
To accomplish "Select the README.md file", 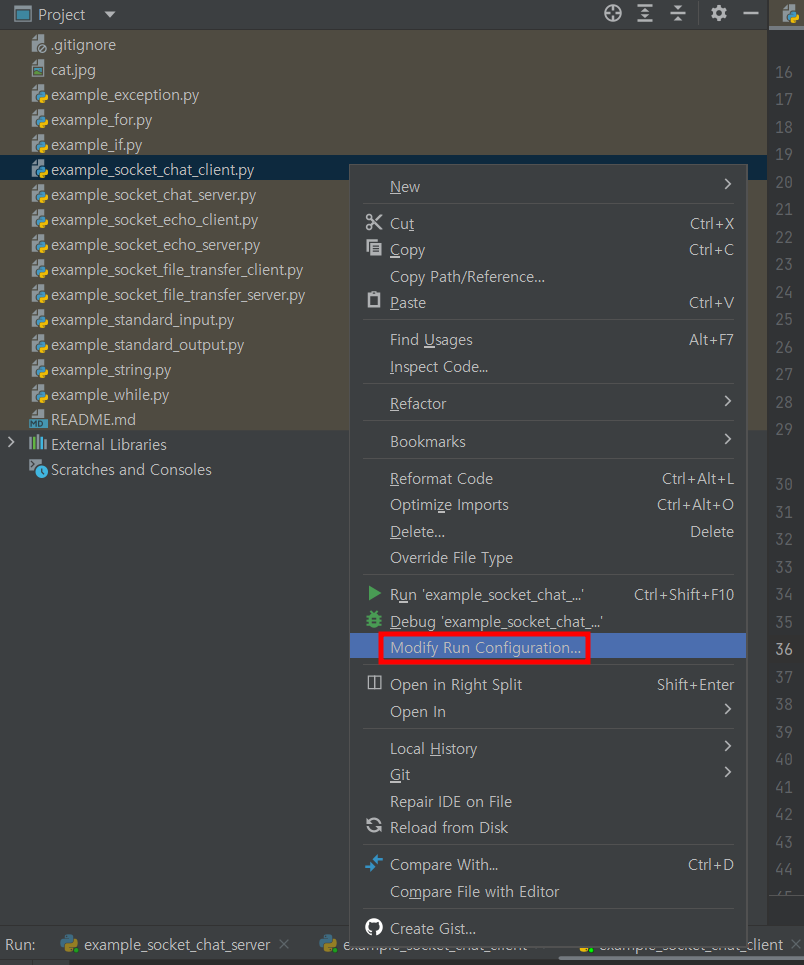I will (93, 420).
